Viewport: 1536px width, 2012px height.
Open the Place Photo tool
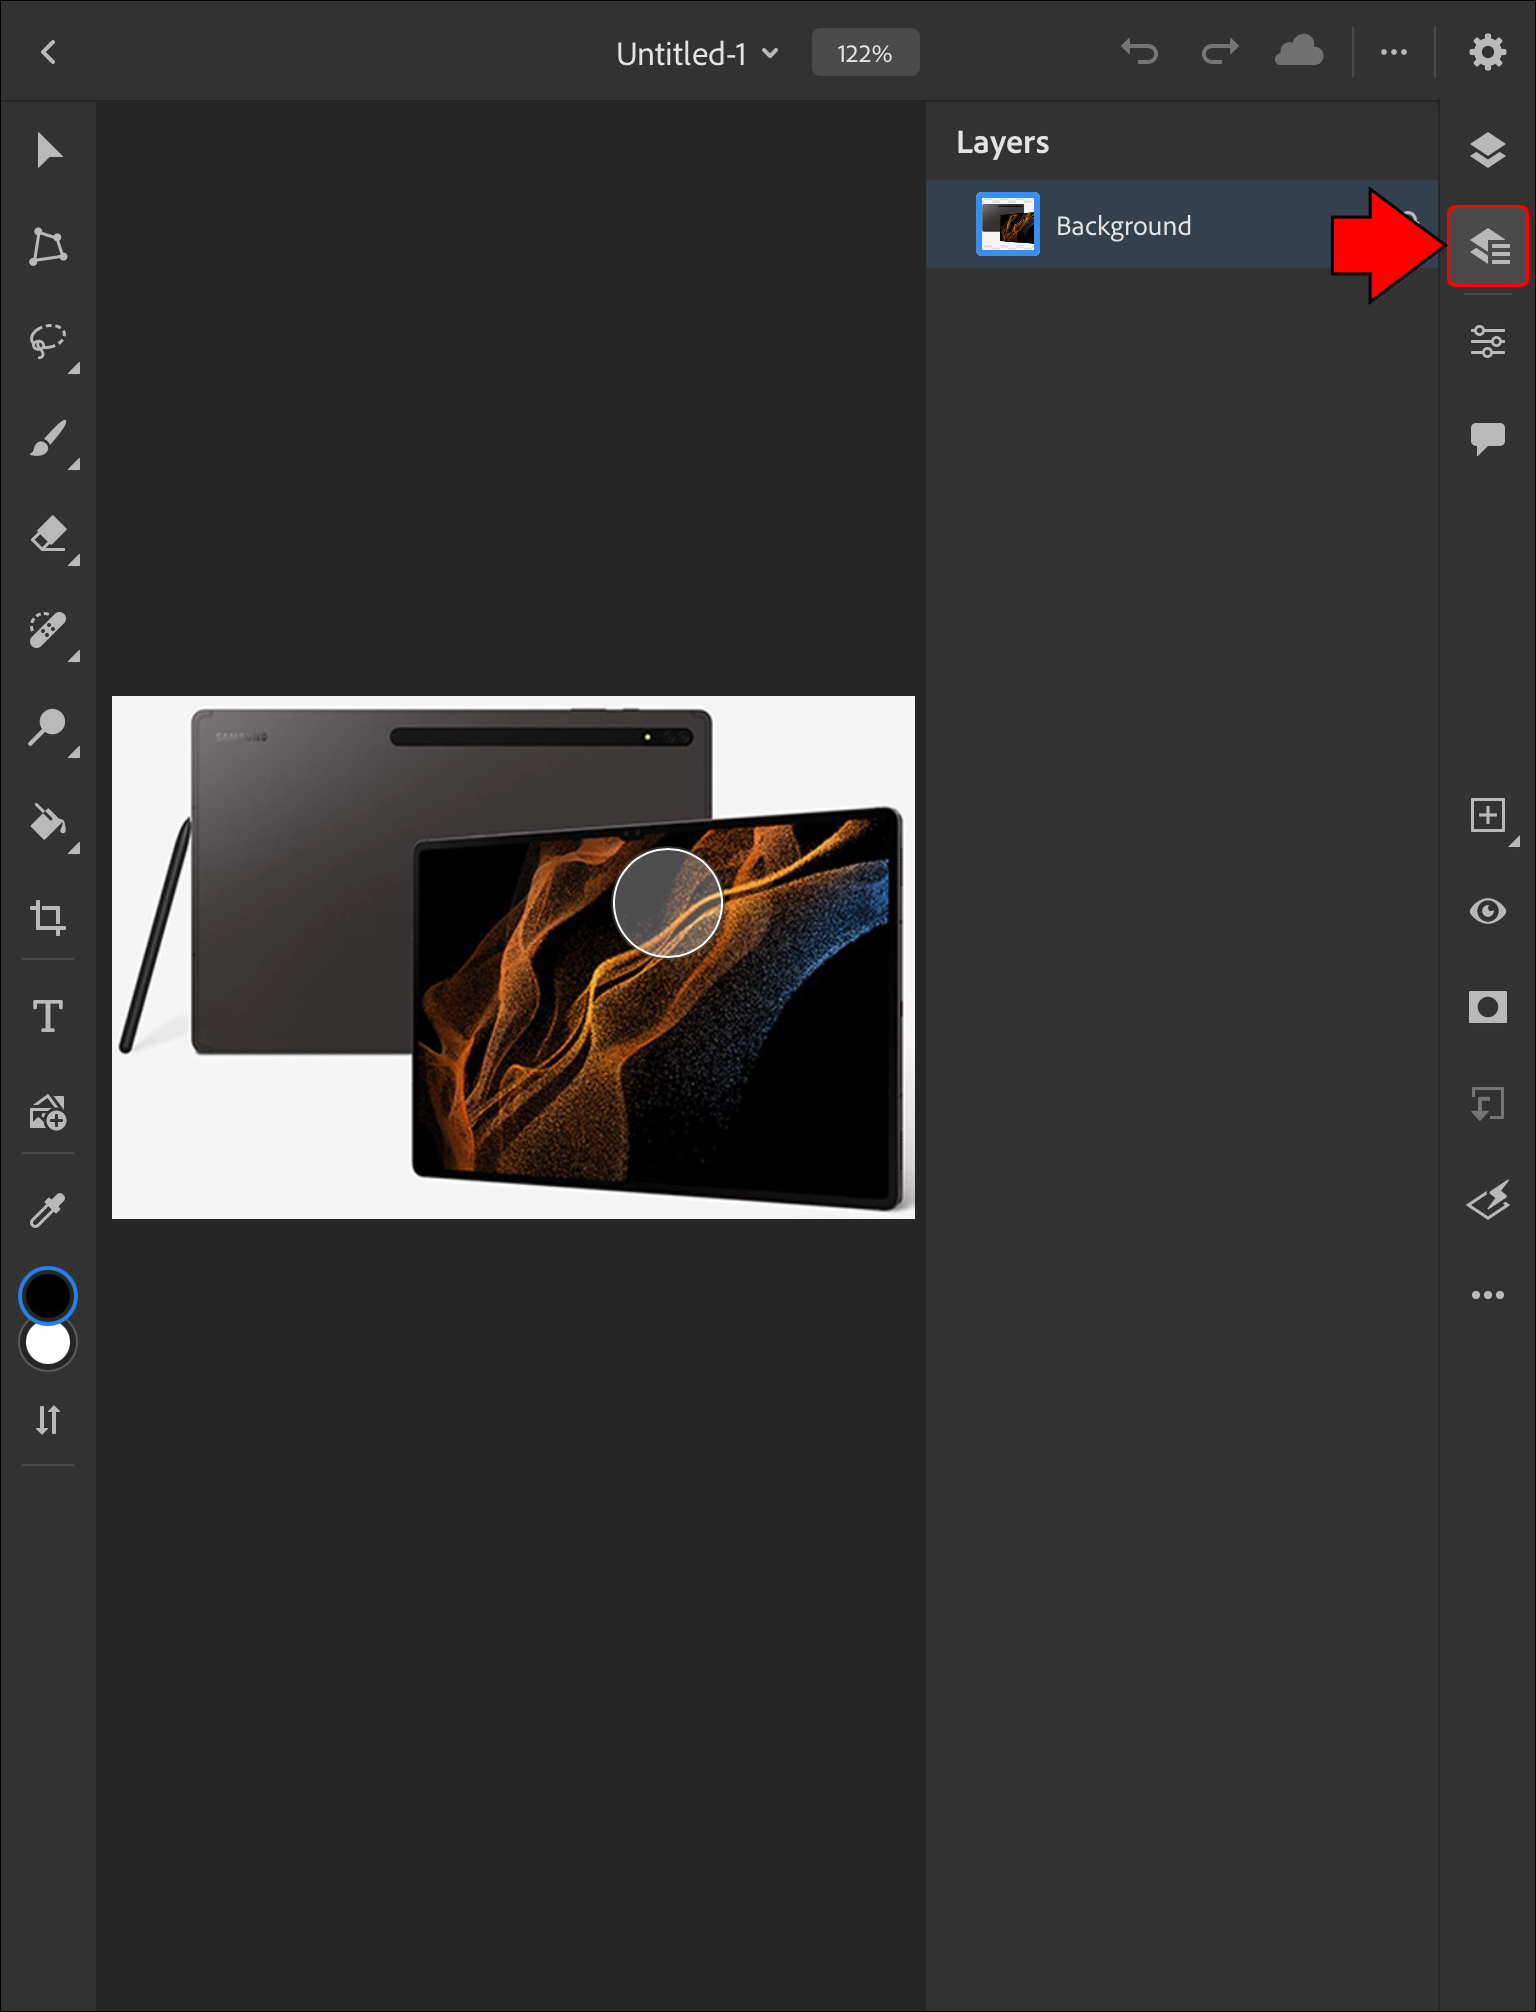pos(48,1112)
